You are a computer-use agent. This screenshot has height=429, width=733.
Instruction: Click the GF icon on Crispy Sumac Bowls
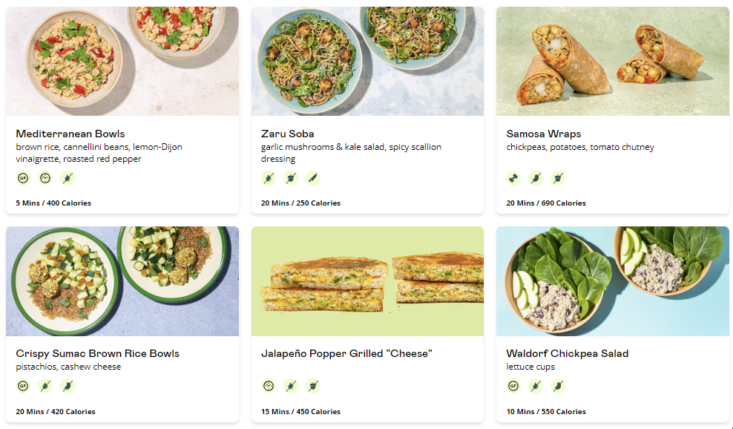click(x=23, y=386)
